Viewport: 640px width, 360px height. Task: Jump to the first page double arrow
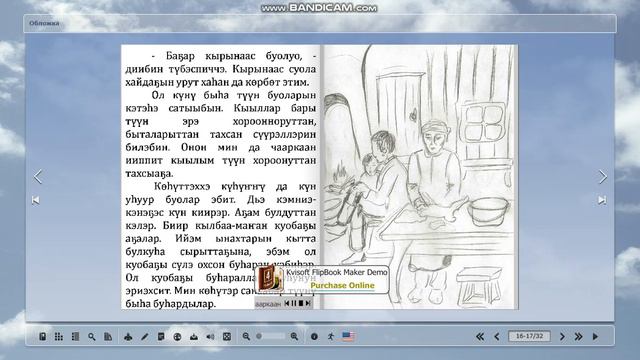(x=480, y=336)
